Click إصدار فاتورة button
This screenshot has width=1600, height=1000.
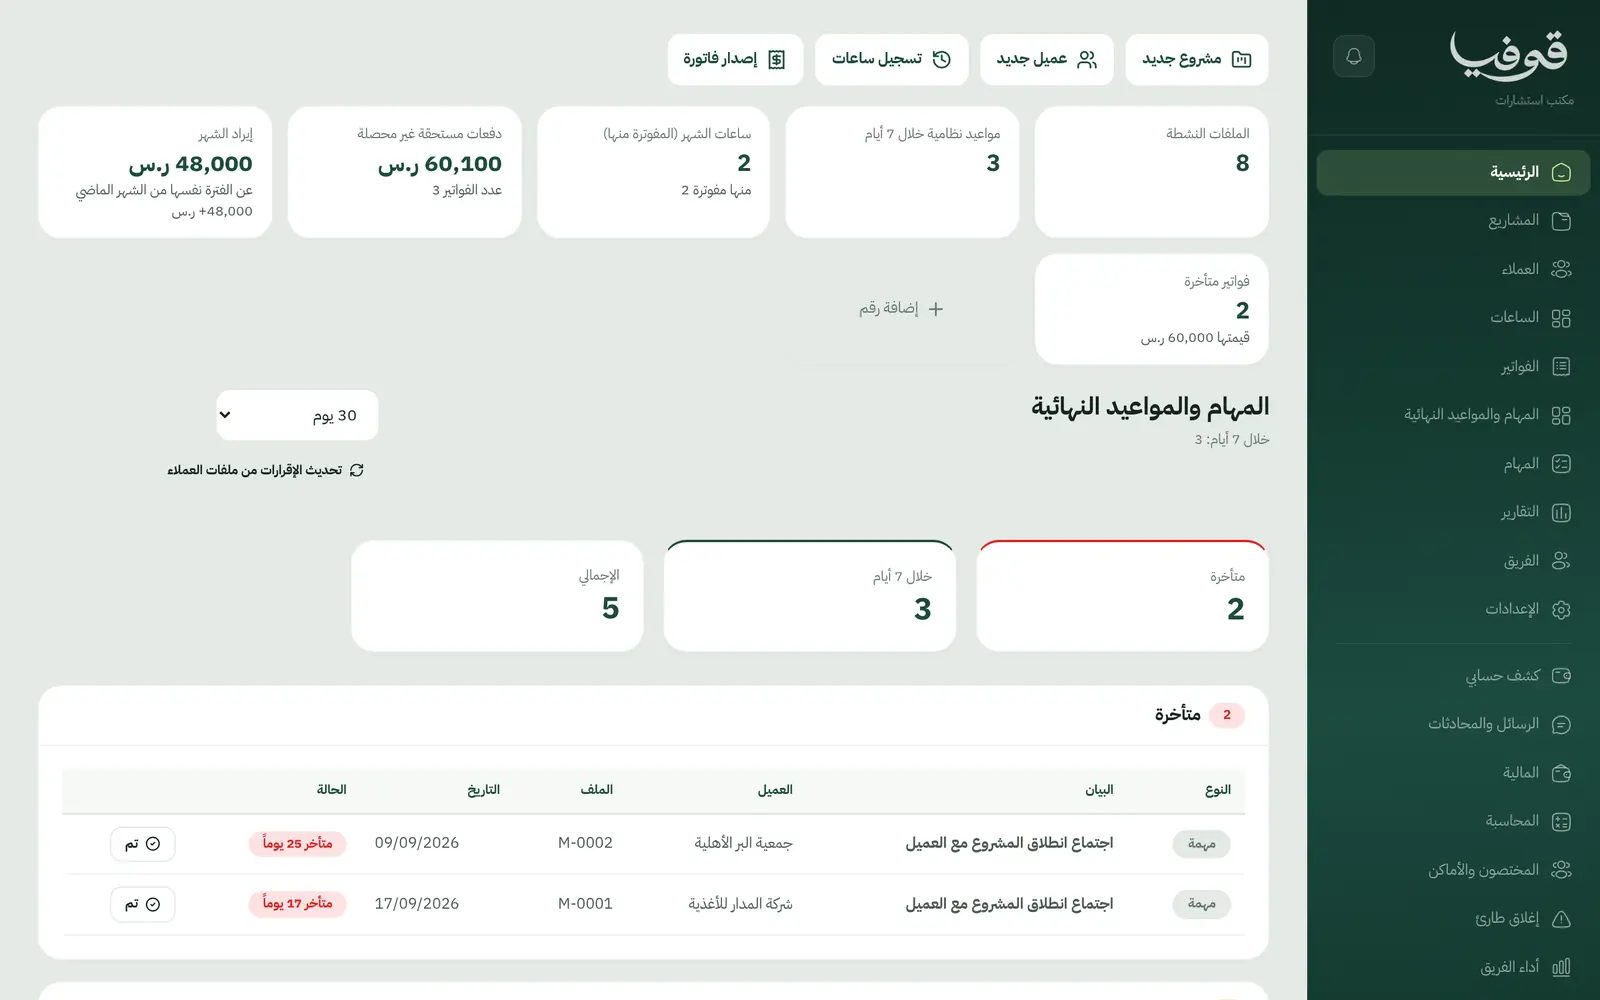(x=735, y=59)
